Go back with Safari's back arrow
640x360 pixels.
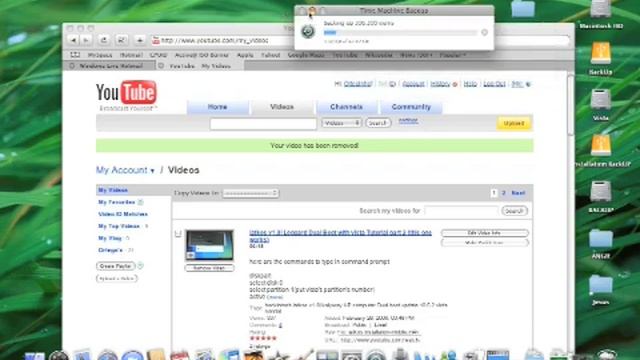pos(73,40)
